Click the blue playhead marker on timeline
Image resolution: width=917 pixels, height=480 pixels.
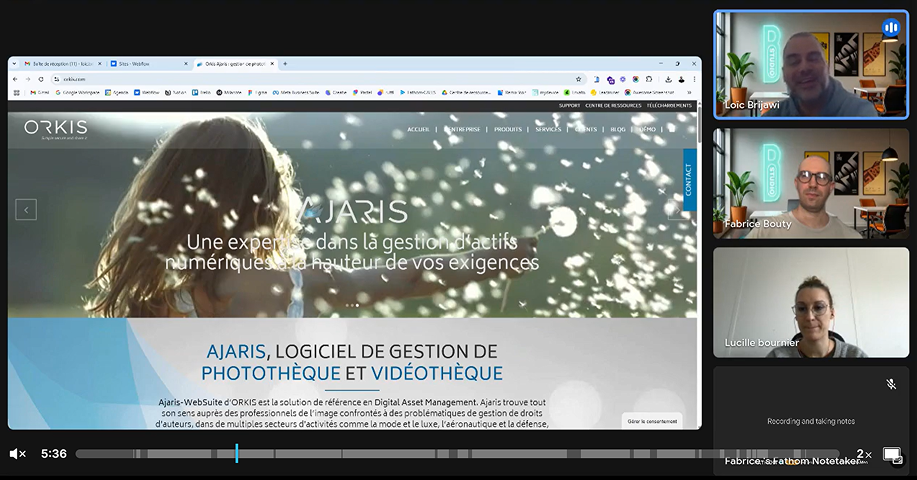pos(237,453)
